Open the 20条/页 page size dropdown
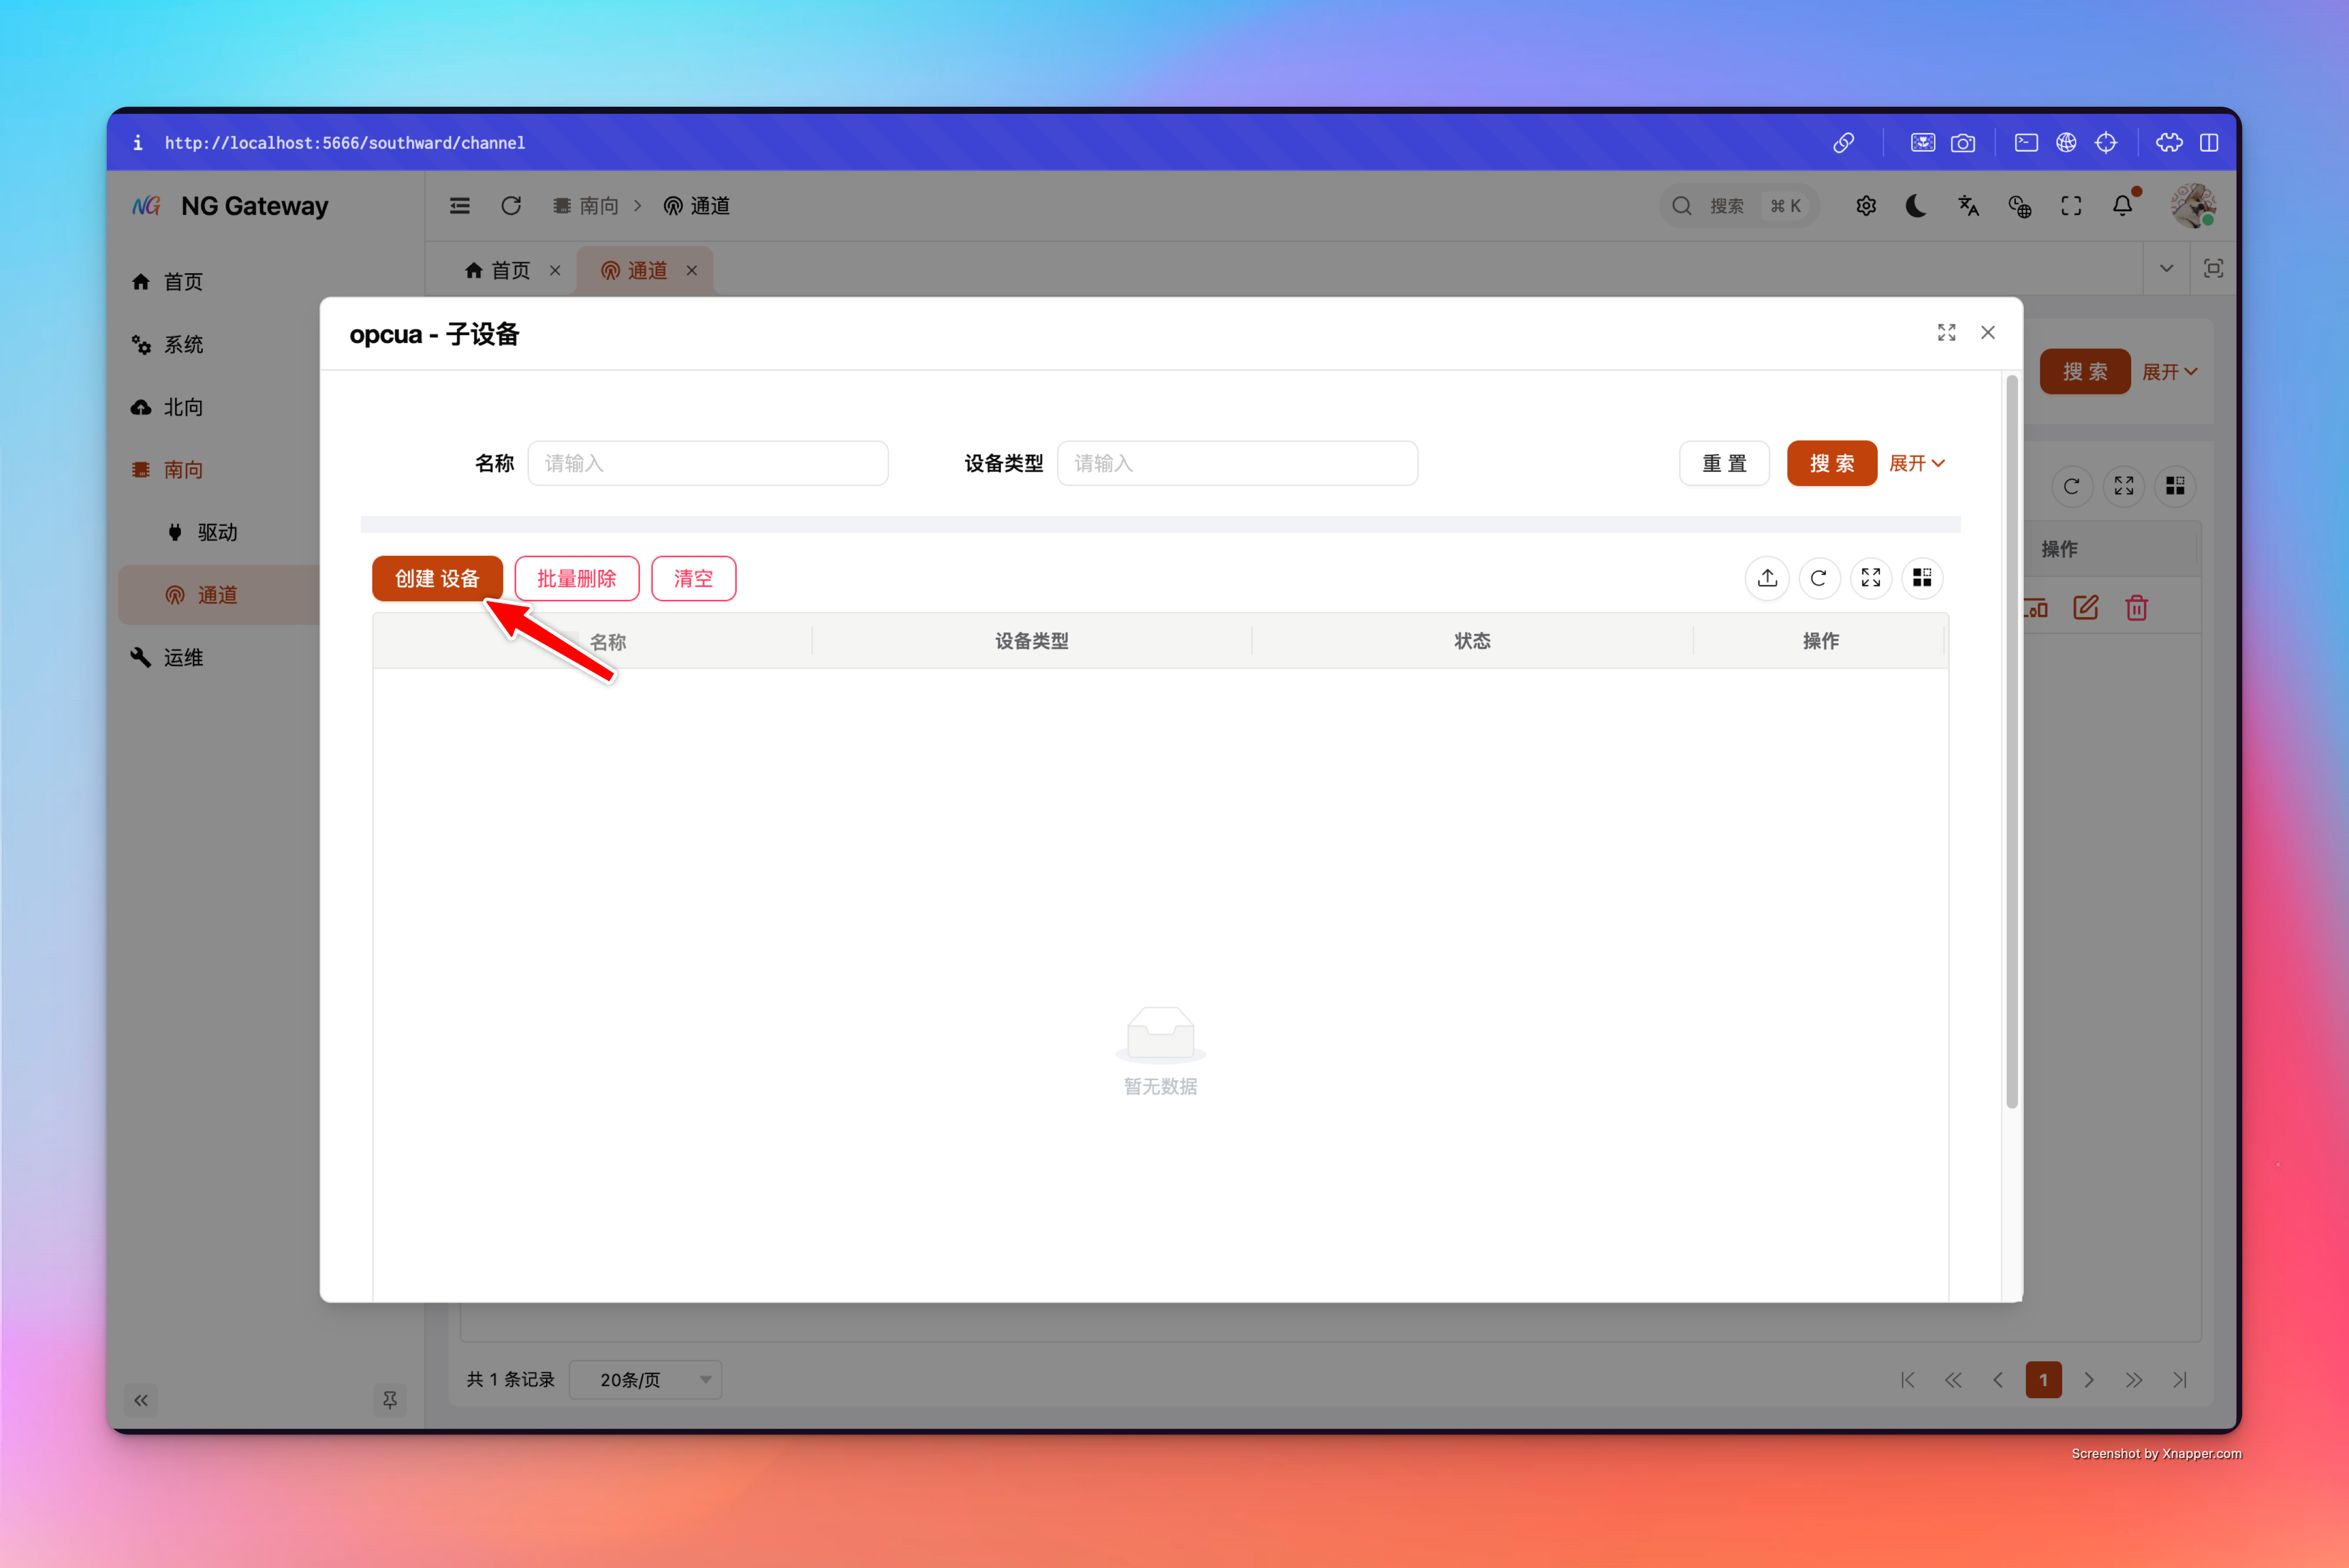The image size is (2349, 1568). [x=645, y=1379]
